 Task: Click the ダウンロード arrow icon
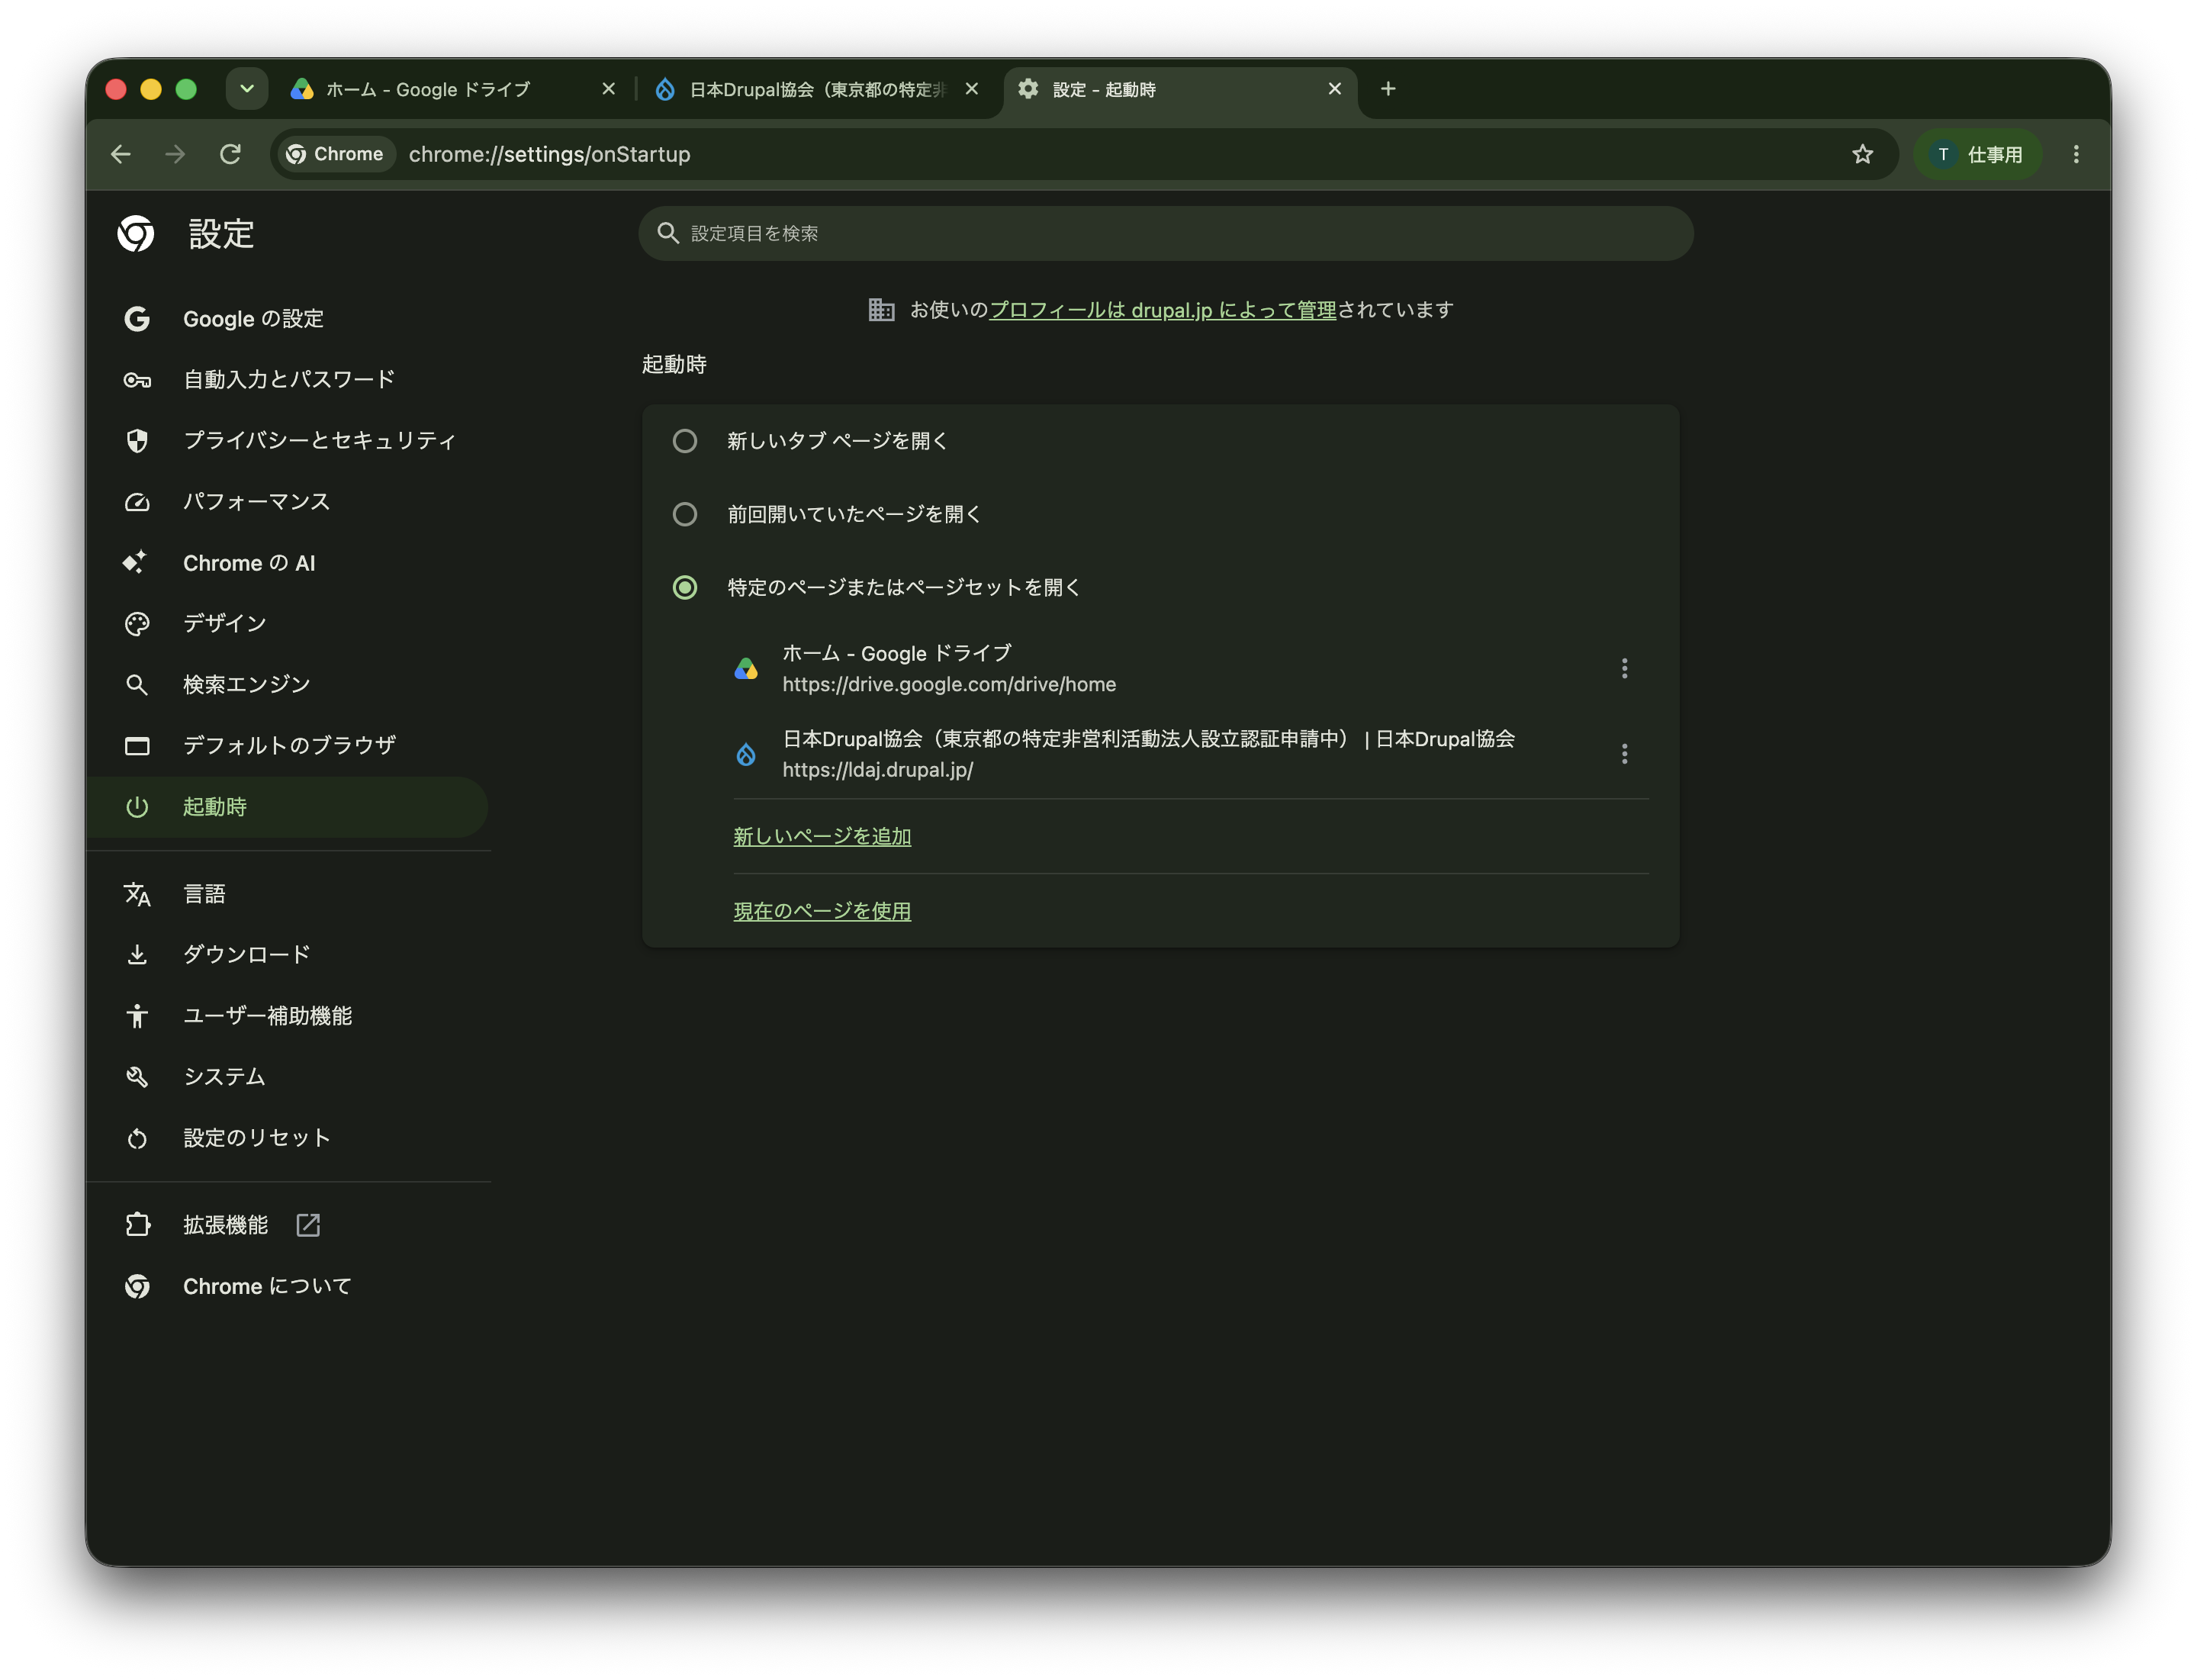(x=137, y=955)
